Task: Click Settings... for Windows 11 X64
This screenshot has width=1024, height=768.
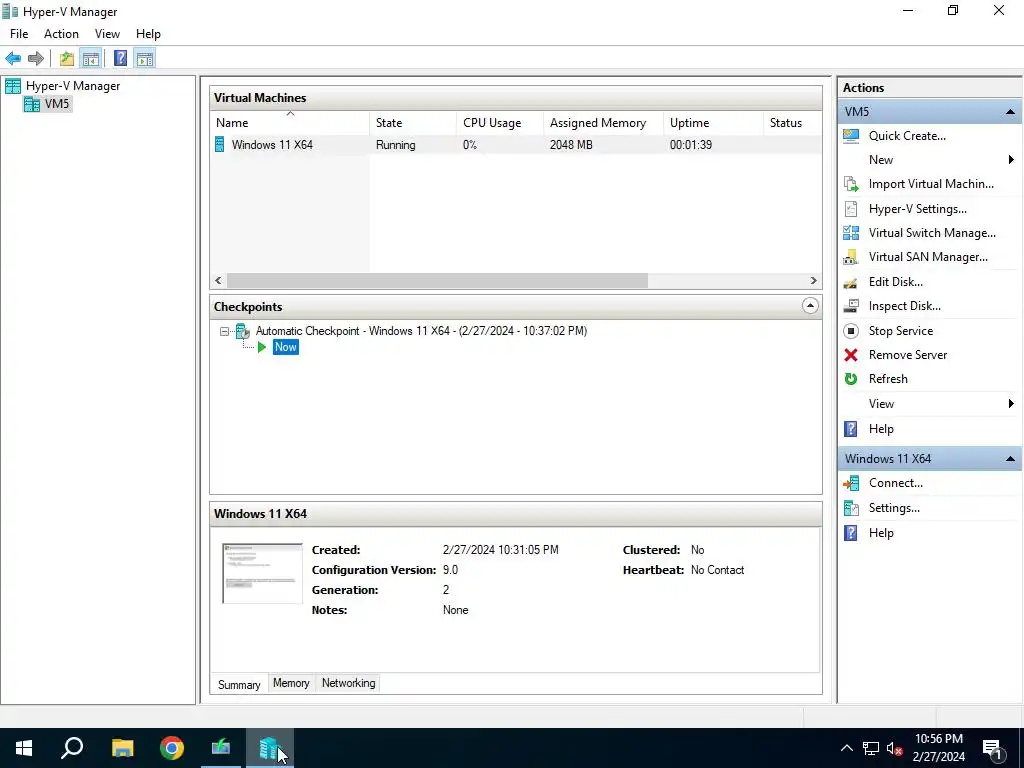Action: 894,508
